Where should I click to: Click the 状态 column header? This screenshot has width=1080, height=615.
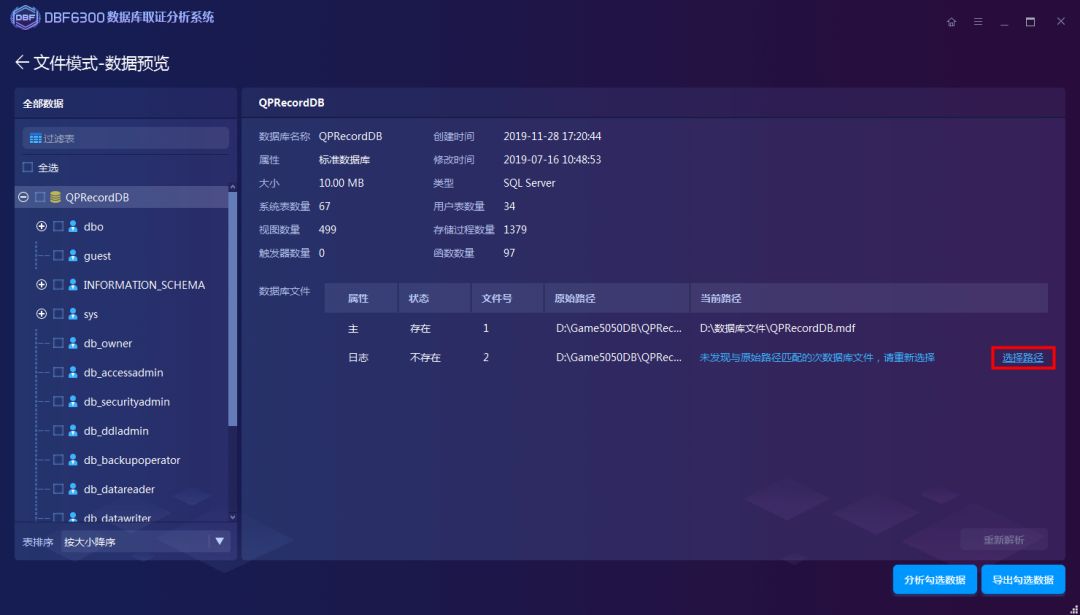pos(434,298)
